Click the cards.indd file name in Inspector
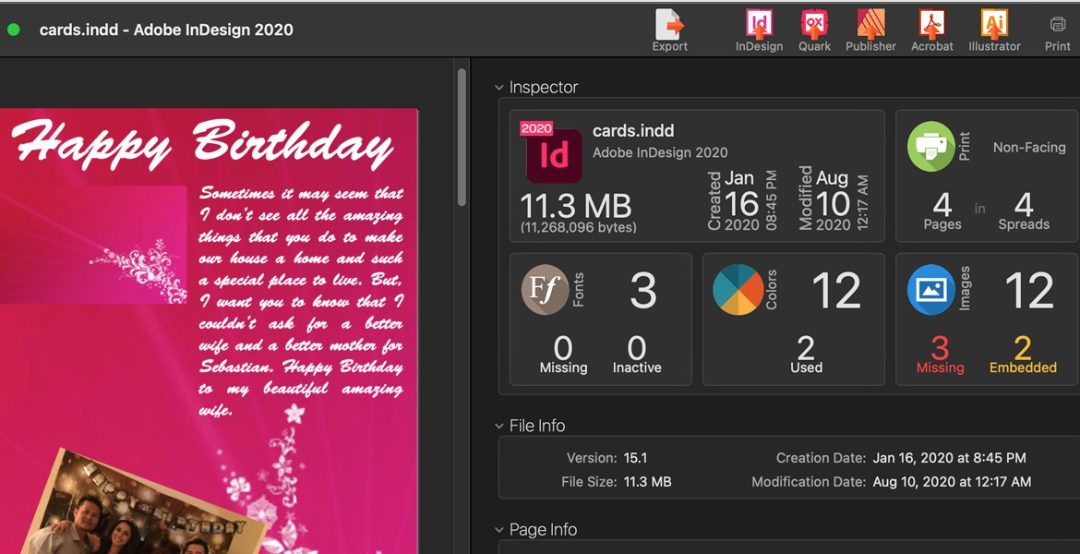 pyautogui.click(x=633, y=131)
